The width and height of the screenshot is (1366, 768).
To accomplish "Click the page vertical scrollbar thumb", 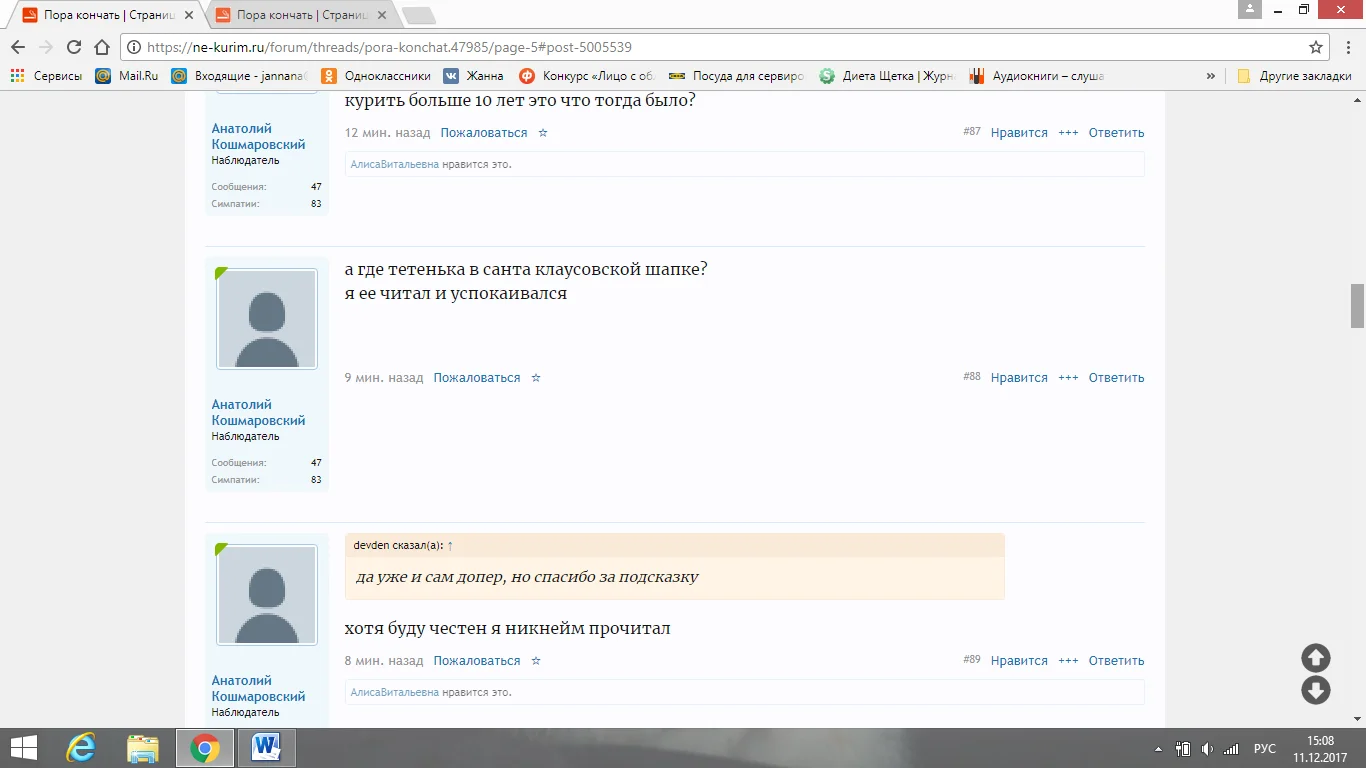I will point(1357,306).
